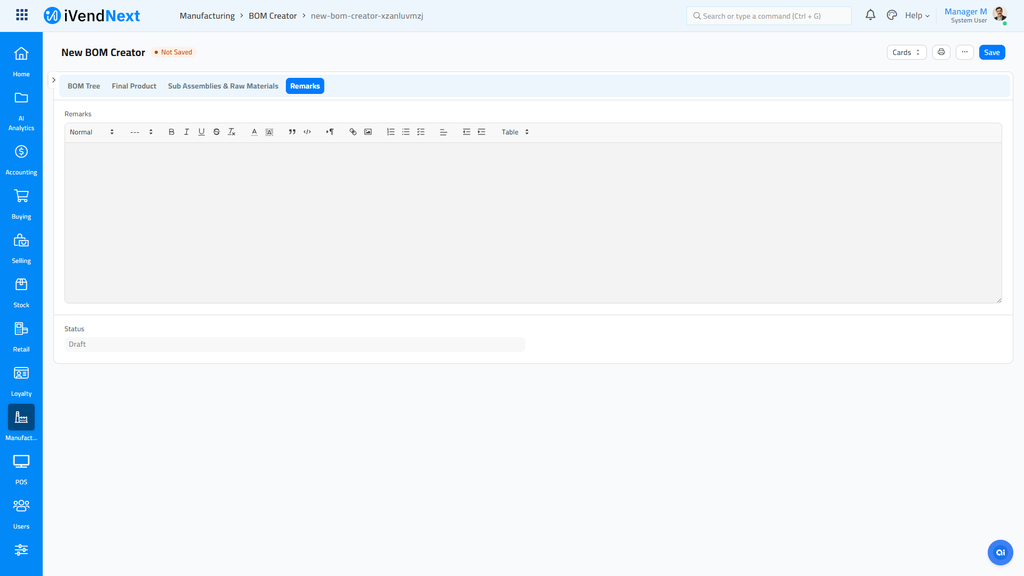Open Buying module in sidebar
The width and height of the screenshot is (1024, 576).
[21, 204]
